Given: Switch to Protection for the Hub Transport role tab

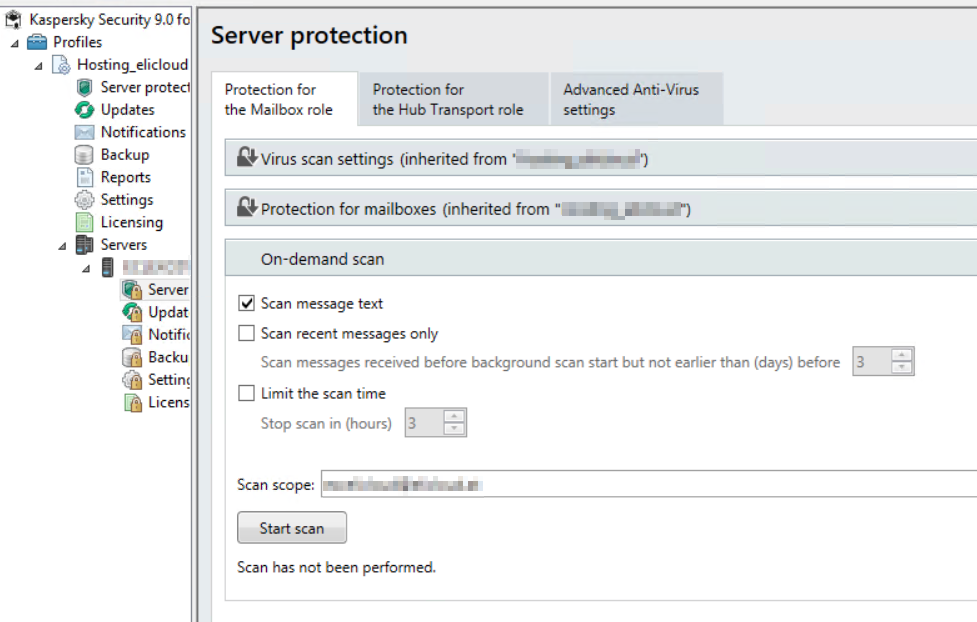Looking at the screenshot, I should coord(448,99).
